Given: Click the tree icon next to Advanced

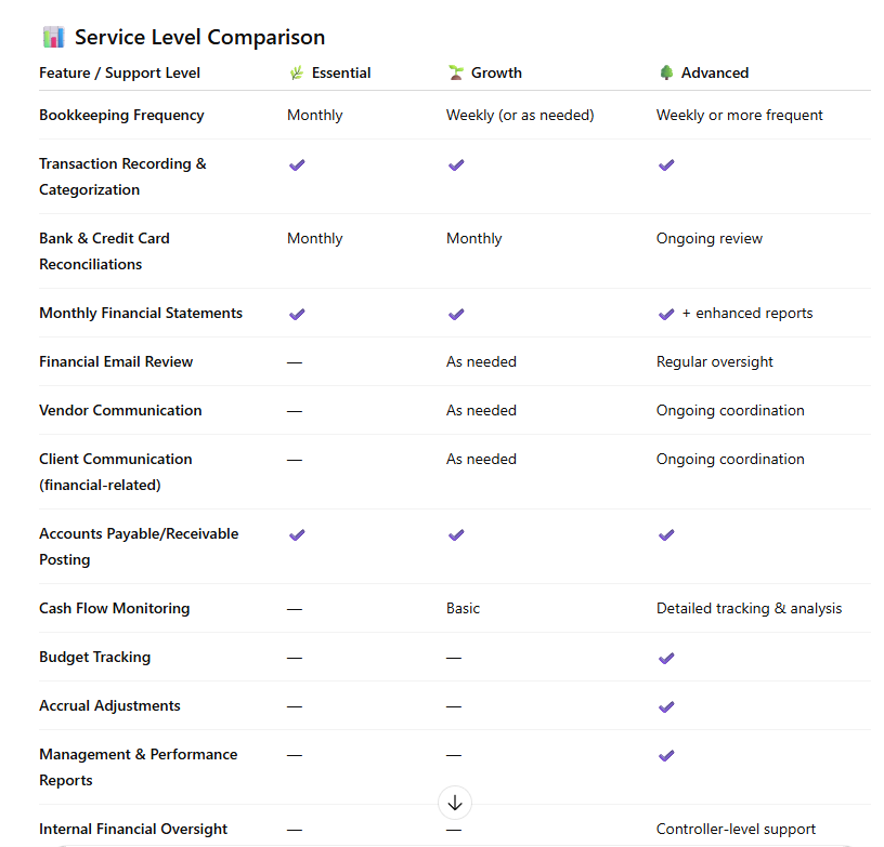Looking at the screenshot, I should 666,73.
